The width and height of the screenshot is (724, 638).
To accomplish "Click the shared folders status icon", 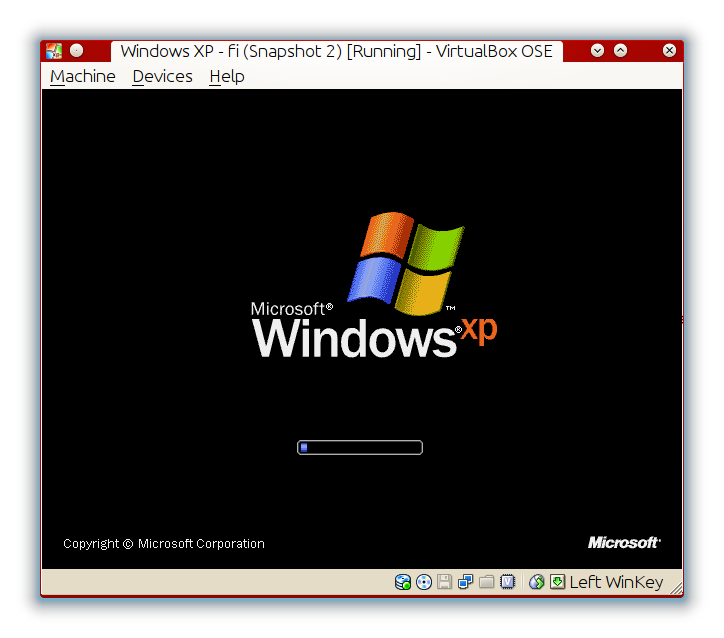I will pos(486,582).
